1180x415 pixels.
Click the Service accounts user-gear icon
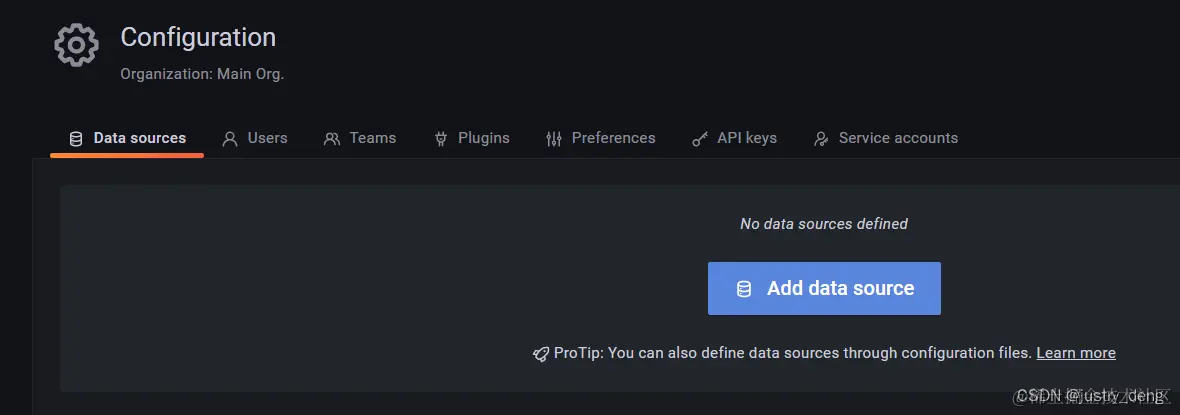821,139
